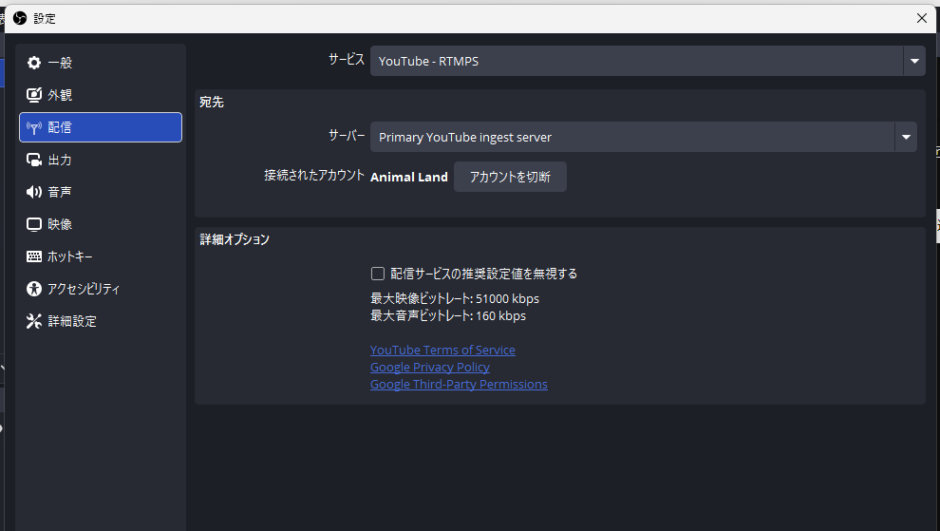Click the arrow of the サービス combo box
The width and height of the screenshot is (940, 531).
[914, 61]
